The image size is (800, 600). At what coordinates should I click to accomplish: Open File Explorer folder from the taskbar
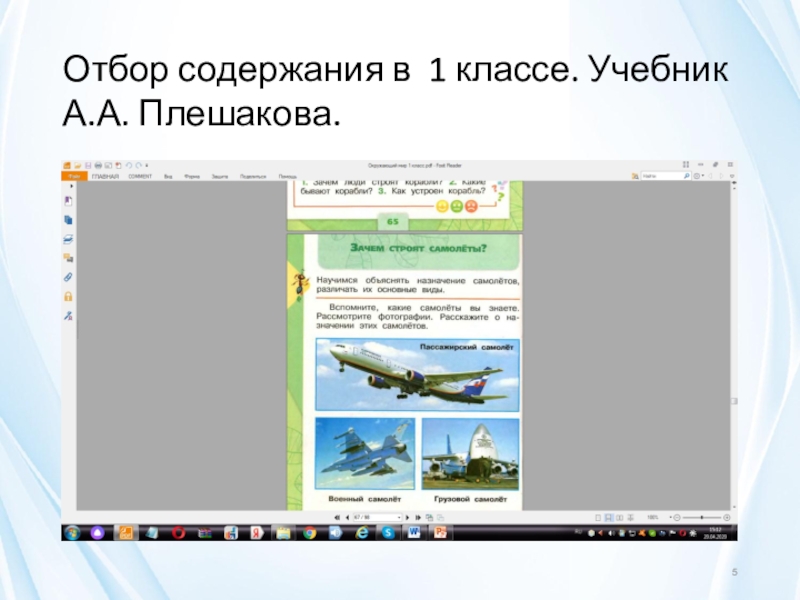pyautogui.click(x=283, y=533)
